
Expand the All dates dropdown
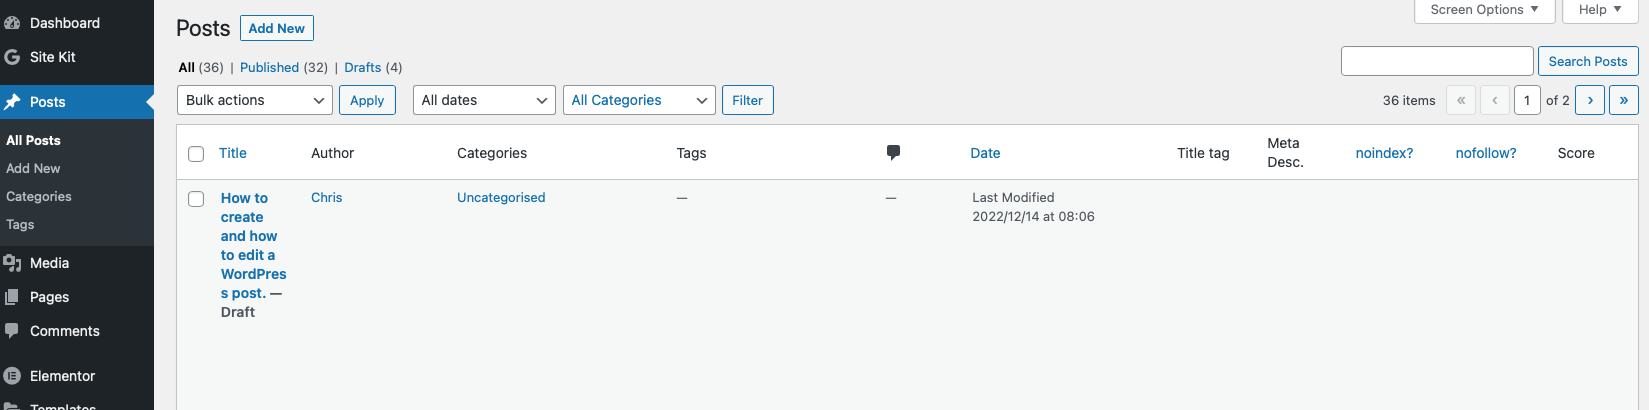(484, 100)
